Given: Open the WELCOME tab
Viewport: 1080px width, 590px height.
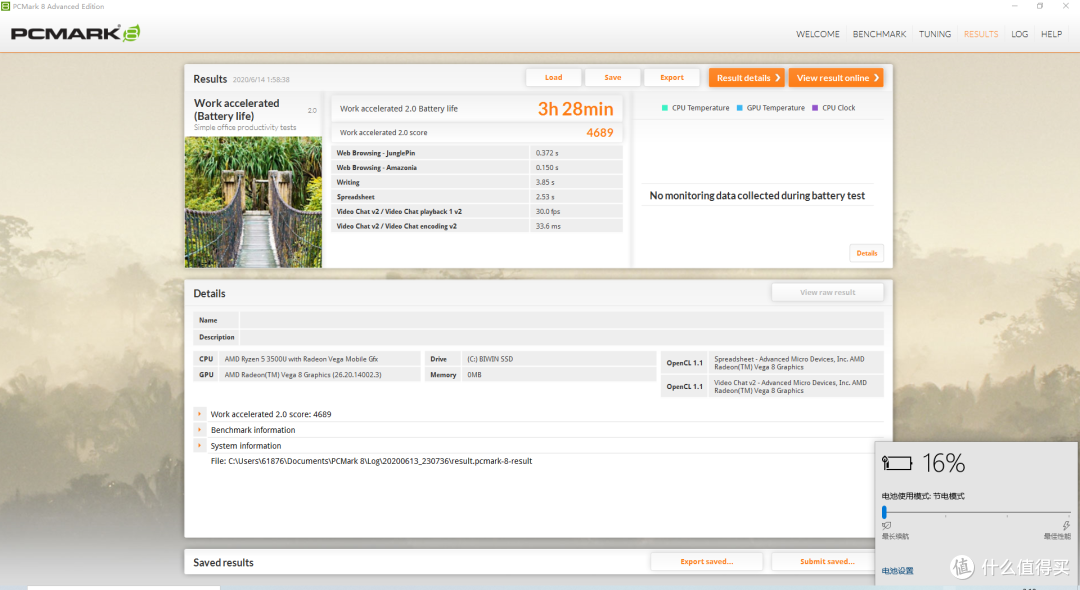Looking at the screenshot, I should 818,34.
